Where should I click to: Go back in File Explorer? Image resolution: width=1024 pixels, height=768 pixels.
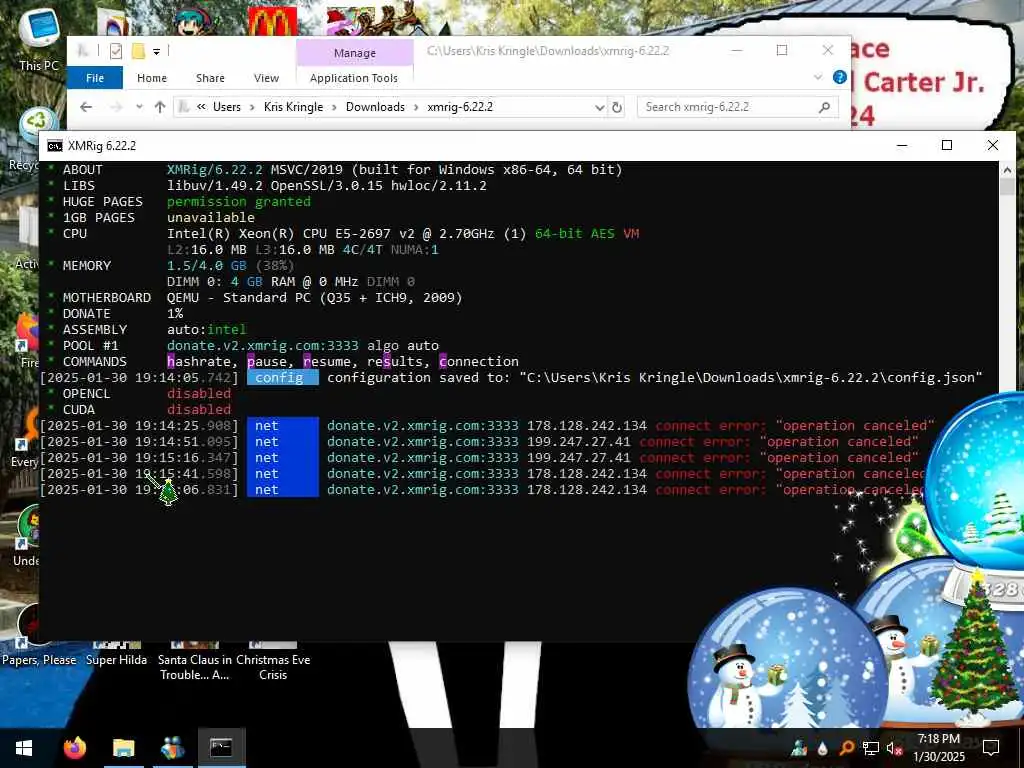point(86,107)
